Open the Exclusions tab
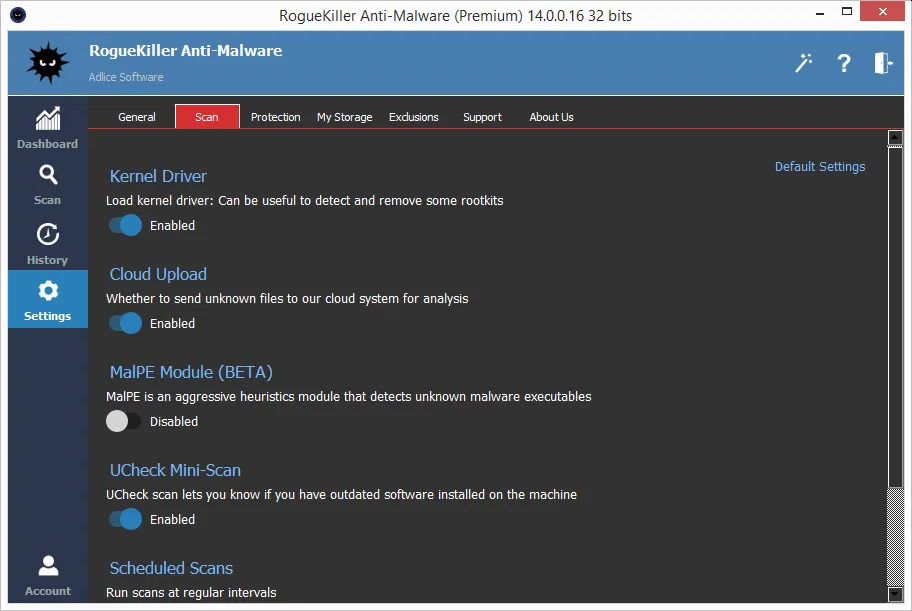The width and height of the screenshot is (912, 611). click(x=414, y=117)
